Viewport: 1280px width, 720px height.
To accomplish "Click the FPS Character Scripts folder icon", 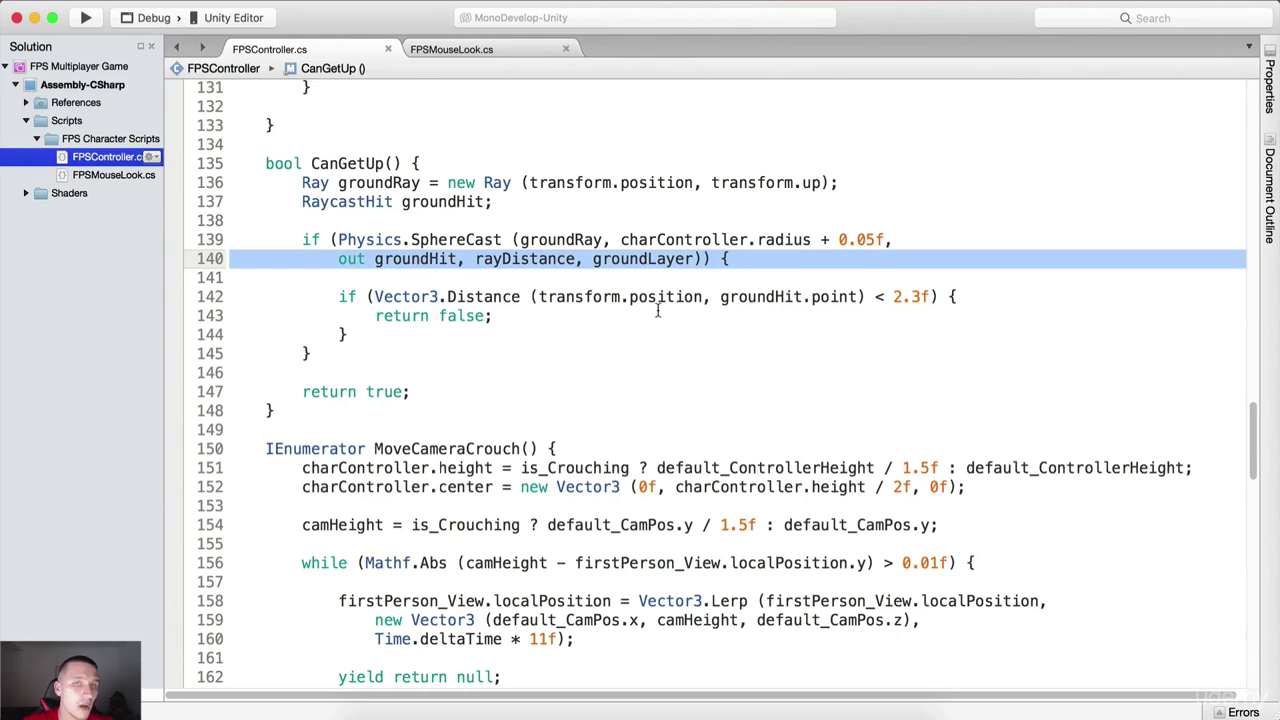I will (52, 139).
